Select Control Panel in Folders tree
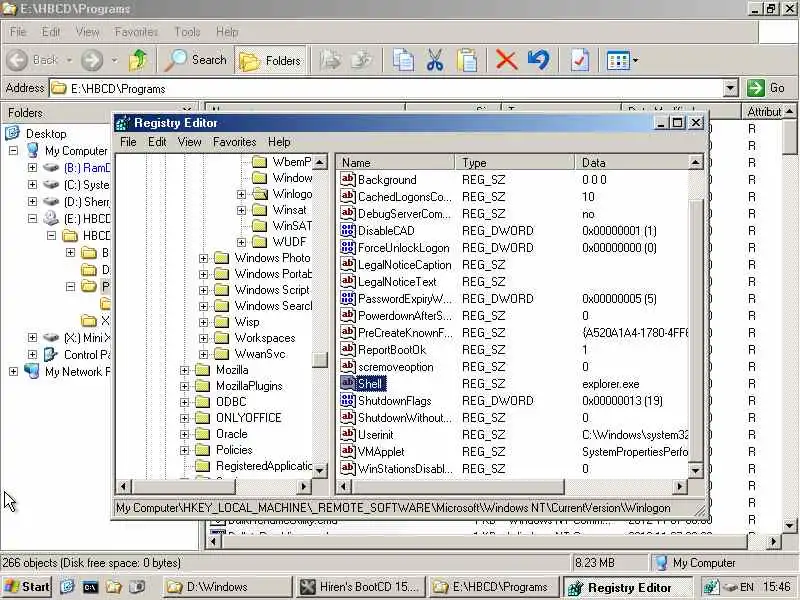The width and height of the screenshot is (800, 600). [x=87, y=355]
